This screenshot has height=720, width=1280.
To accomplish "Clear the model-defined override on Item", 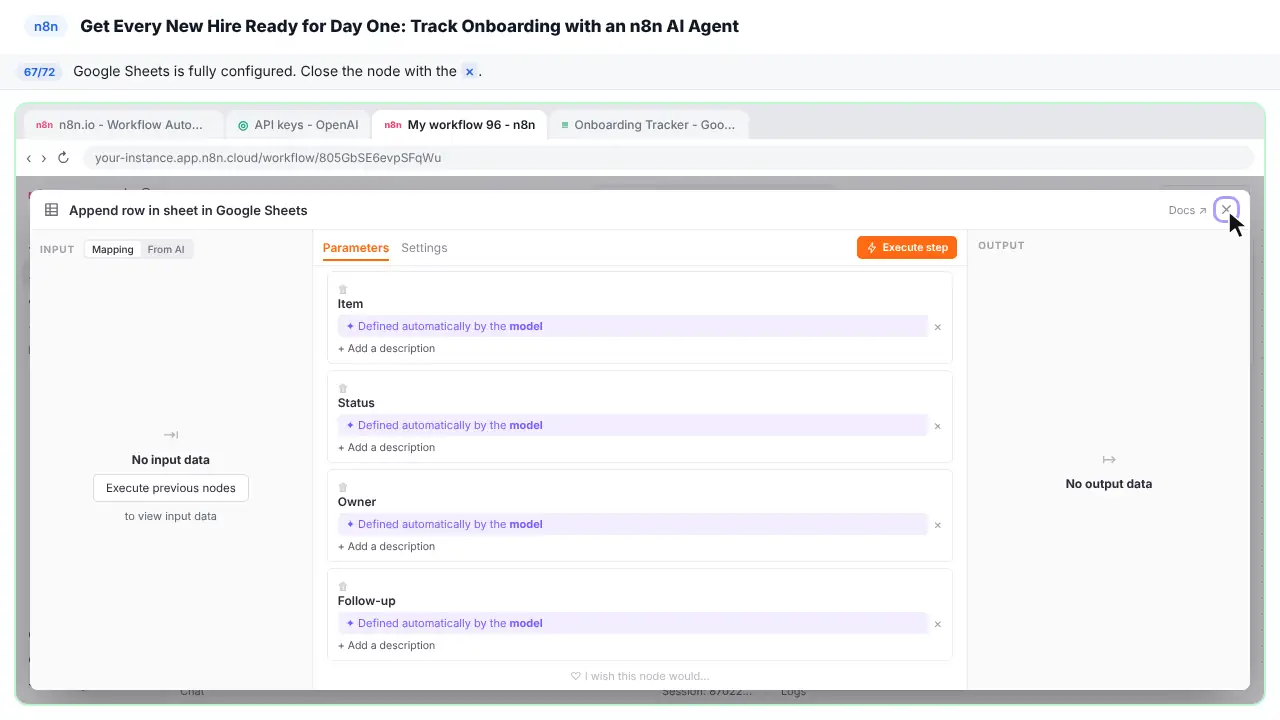I will [938, 327].
